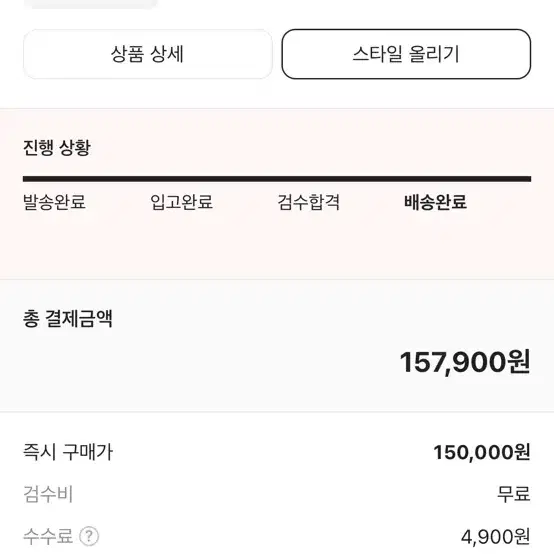Open the 수수료 help question-mark icon
The image size is (554, 554).
[89, 536]
